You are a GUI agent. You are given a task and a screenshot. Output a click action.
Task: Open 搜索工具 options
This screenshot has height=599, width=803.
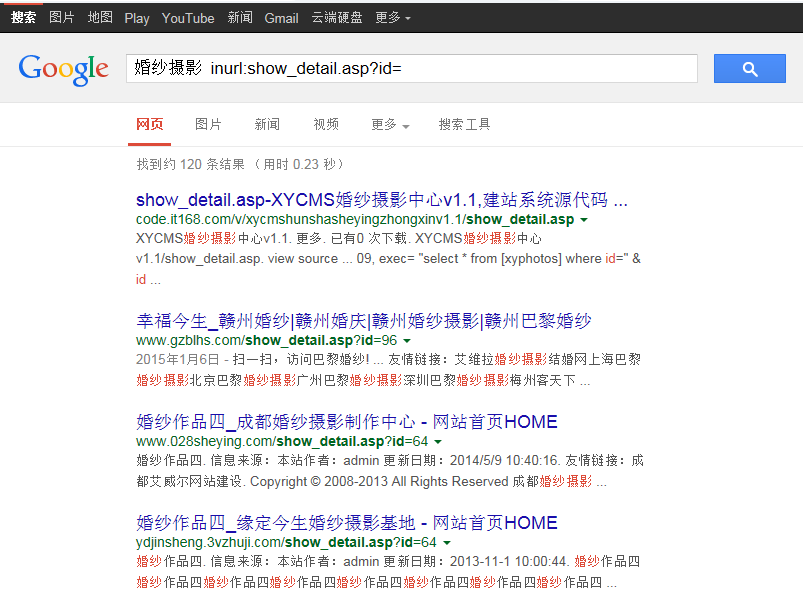tap(464, 124)
